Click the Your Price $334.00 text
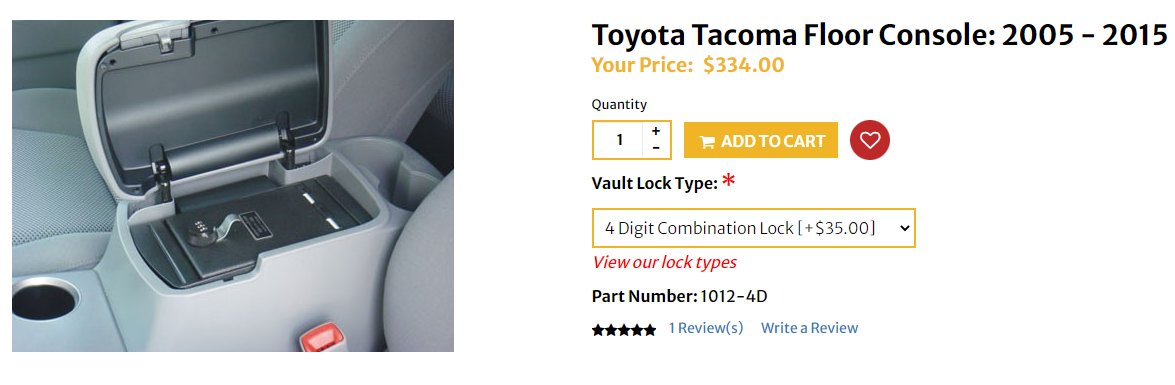 coord(688,65)
